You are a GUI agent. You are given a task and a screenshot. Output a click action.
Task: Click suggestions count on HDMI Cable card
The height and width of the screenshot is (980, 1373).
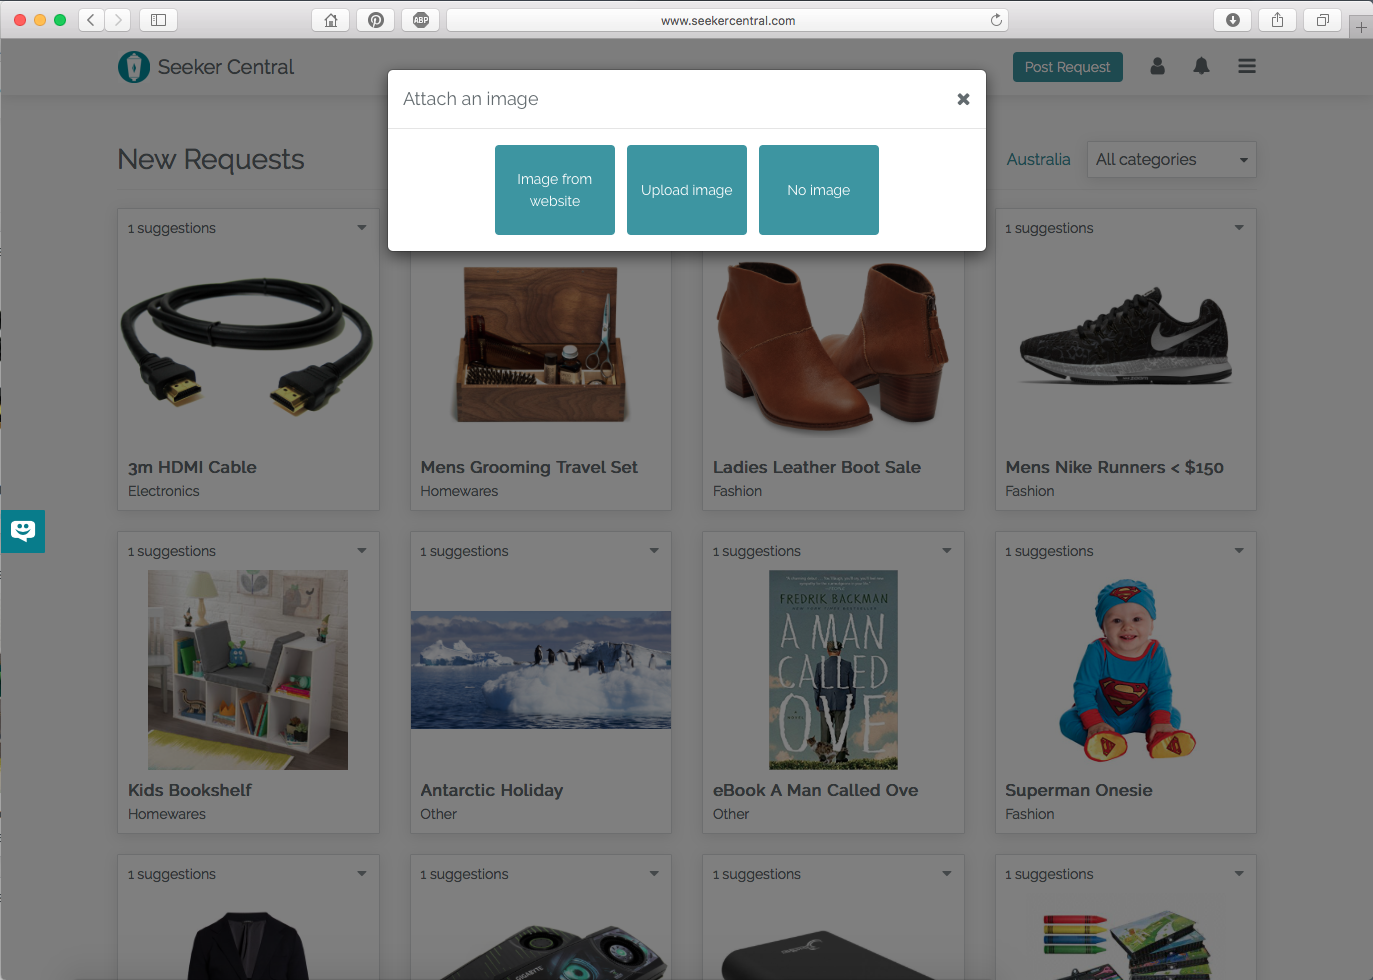[172, 228]
